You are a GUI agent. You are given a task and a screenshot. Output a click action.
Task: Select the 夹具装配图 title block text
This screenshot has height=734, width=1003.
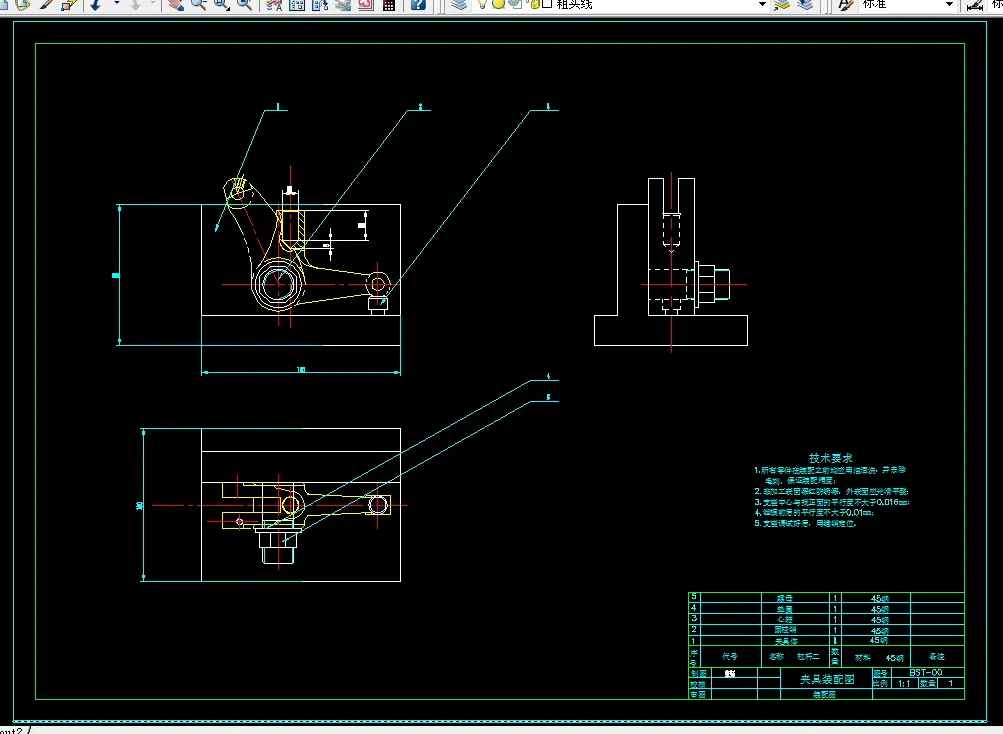click(x=827, y=679)
